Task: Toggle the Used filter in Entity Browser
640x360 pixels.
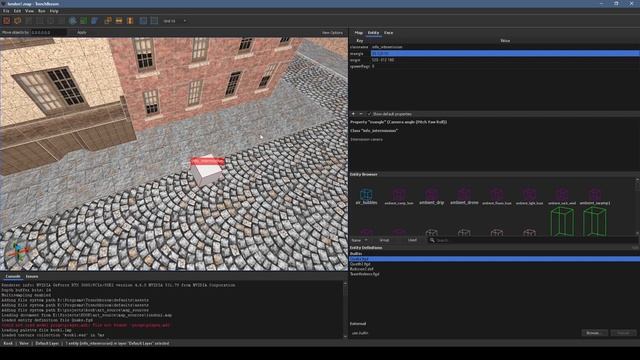Action: point(412,240)
